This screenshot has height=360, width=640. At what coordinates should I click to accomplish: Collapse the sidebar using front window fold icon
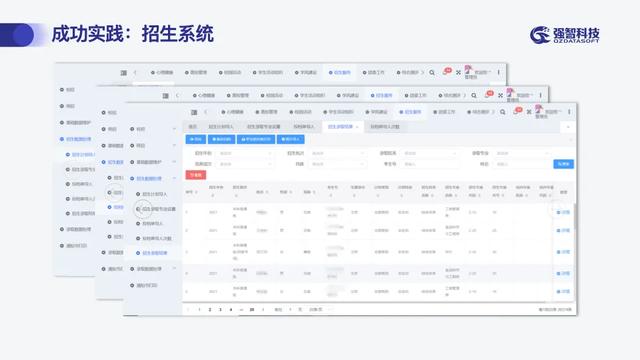point(194,112)
